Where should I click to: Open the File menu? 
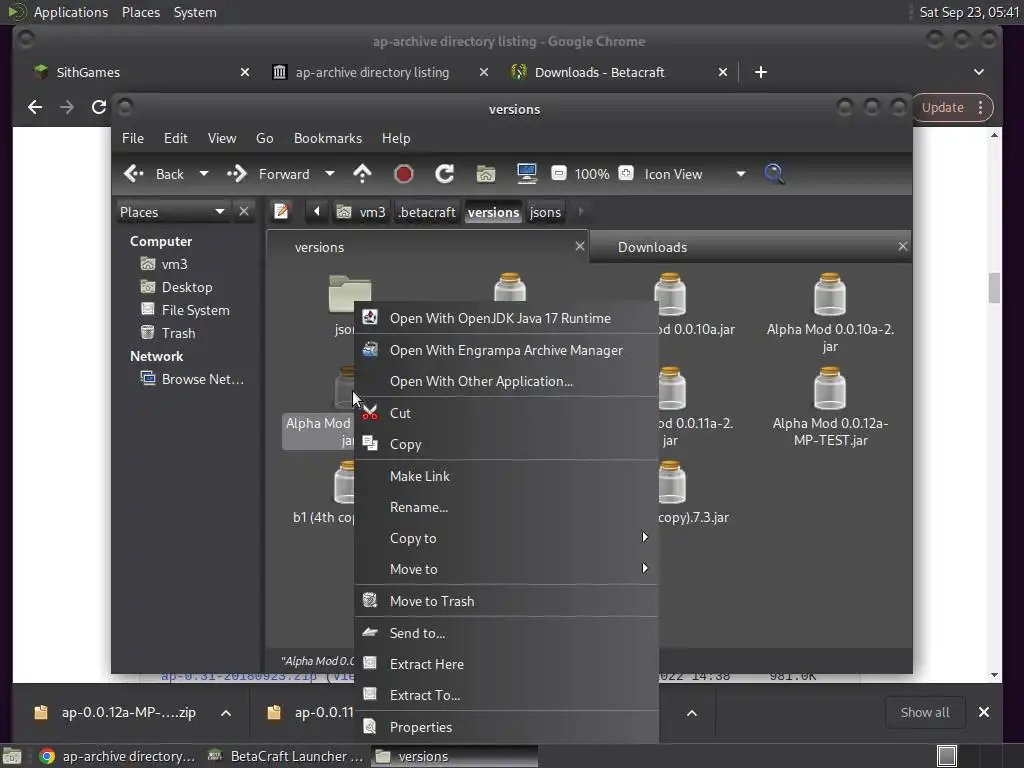point(133,138)
